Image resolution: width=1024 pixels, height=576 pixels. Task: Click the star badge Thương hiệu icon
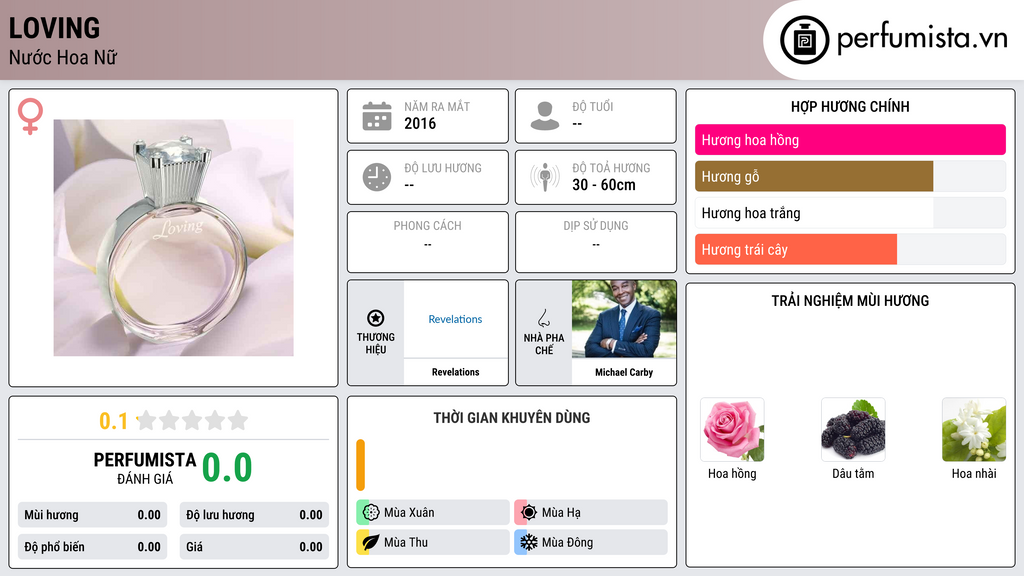coord(376,318)
